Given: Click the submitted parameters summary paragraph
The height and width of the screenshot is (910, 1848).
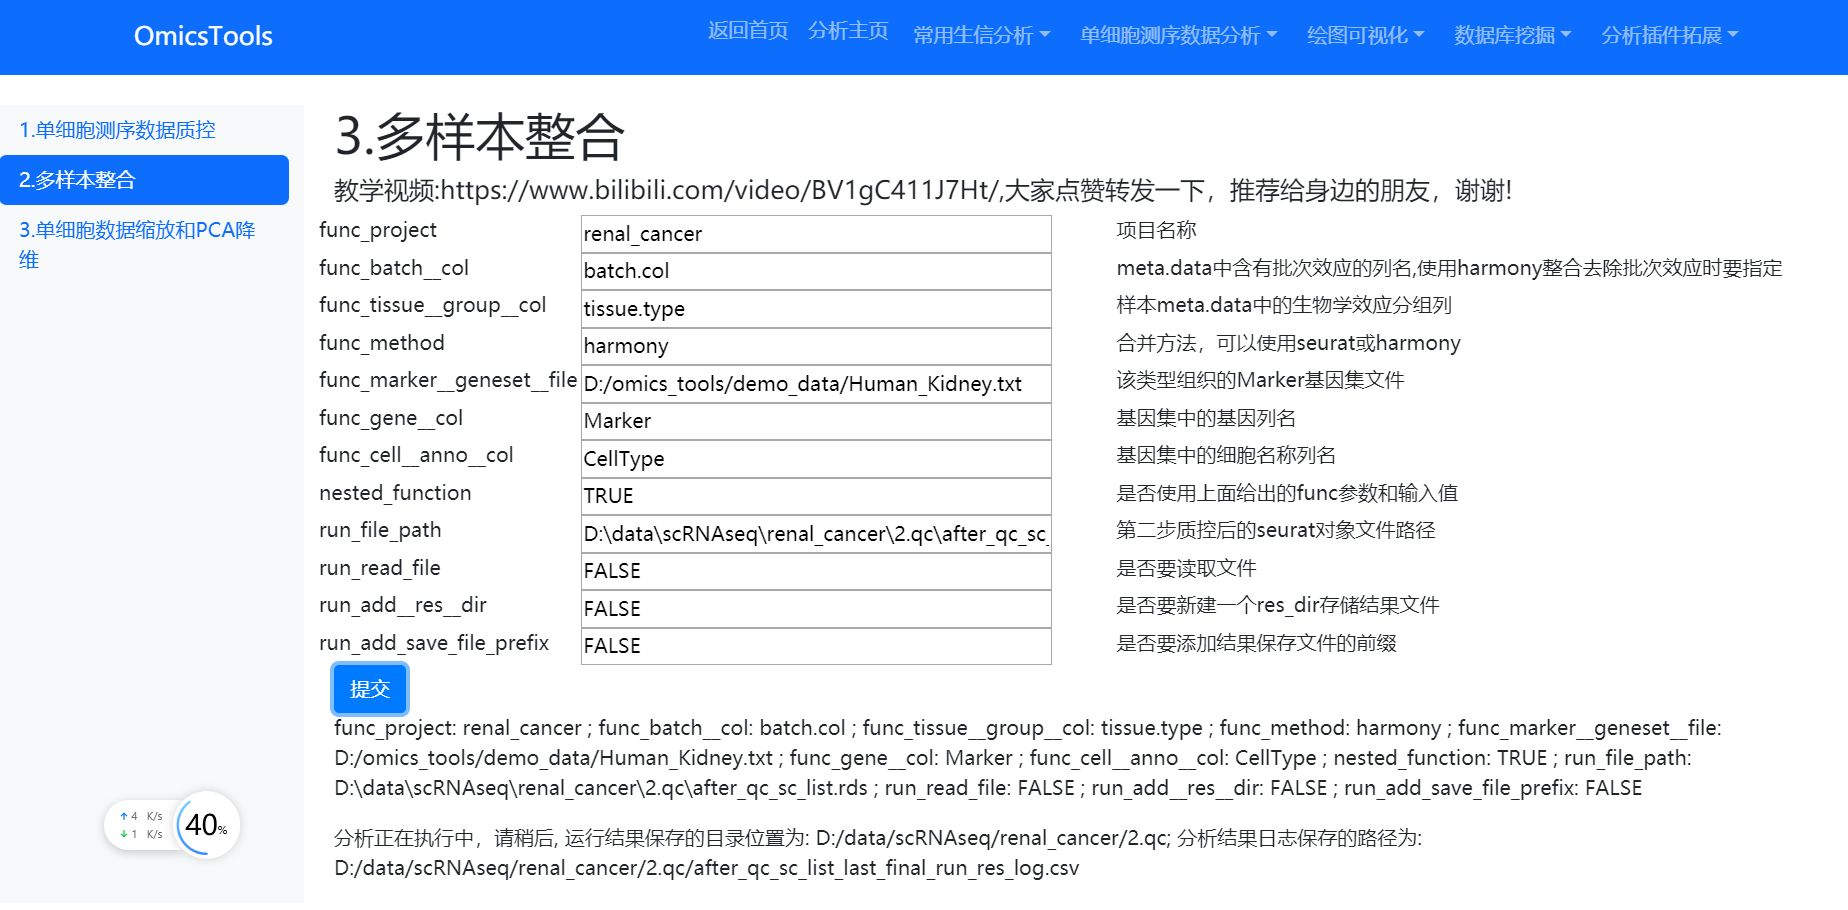Looking at the screenshot, I should (x=1028, y=758).
